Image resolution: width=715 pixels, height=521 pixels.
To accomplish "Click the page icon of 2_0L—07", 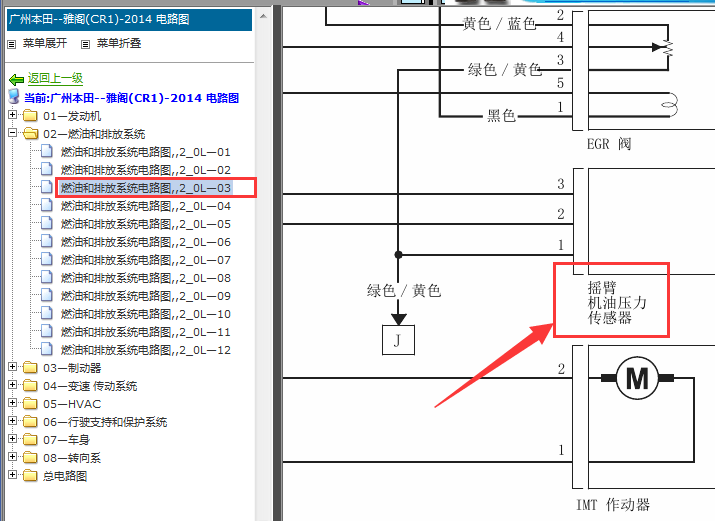I will click(x=47, y=259).
